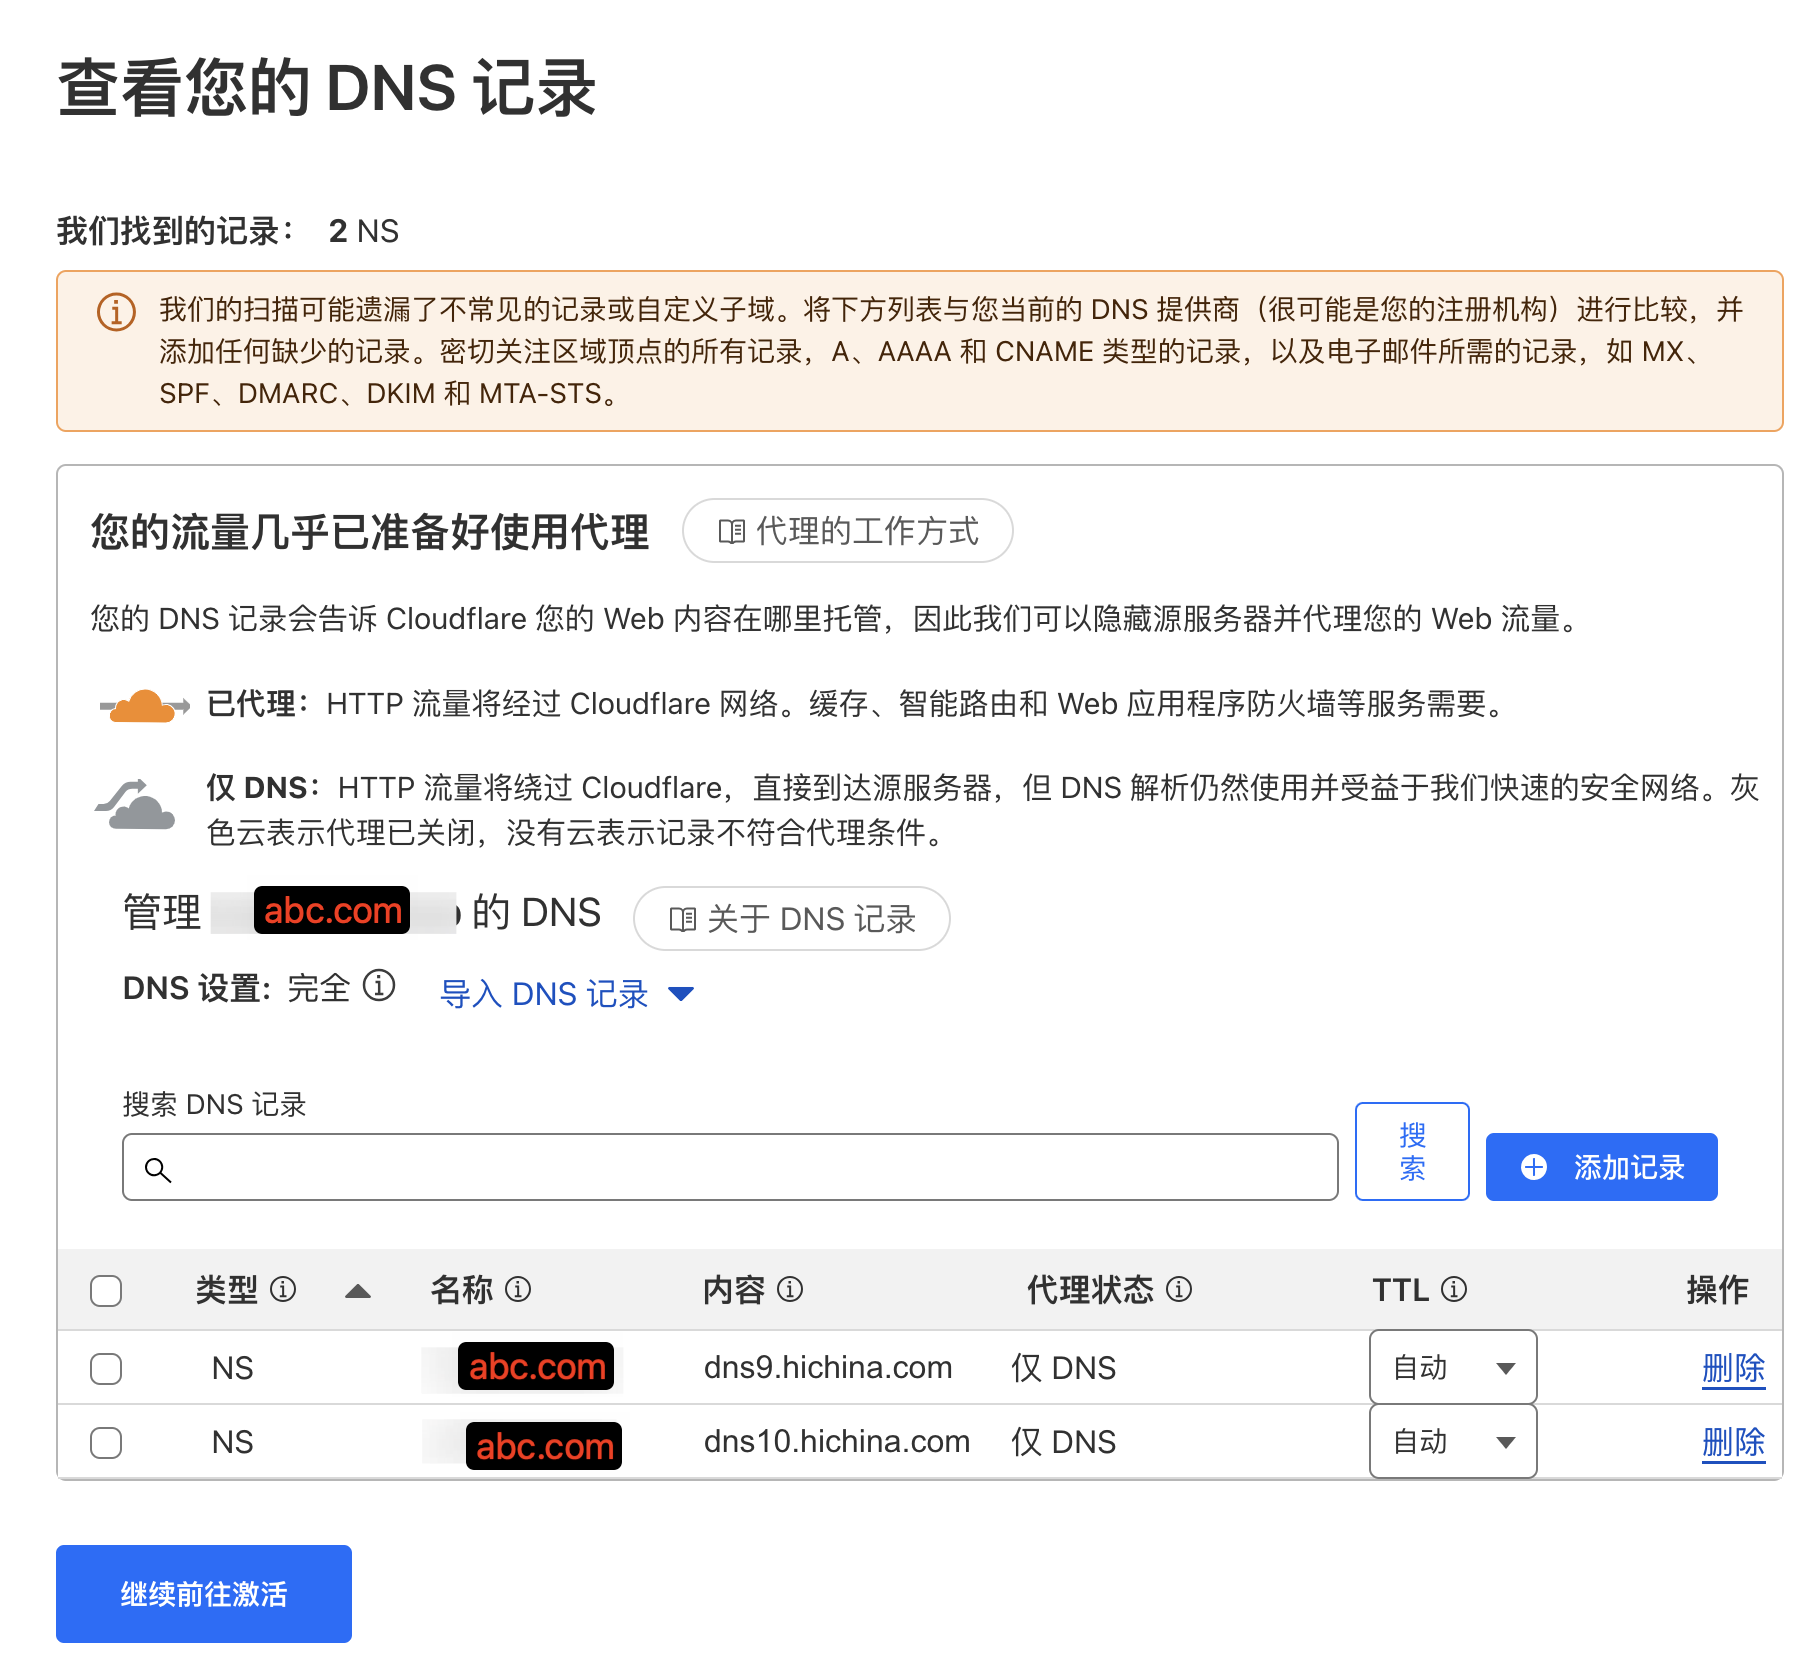Click 继续前往激活 button
The height and width of the screenshot is (1678, 1818).
204,1594
